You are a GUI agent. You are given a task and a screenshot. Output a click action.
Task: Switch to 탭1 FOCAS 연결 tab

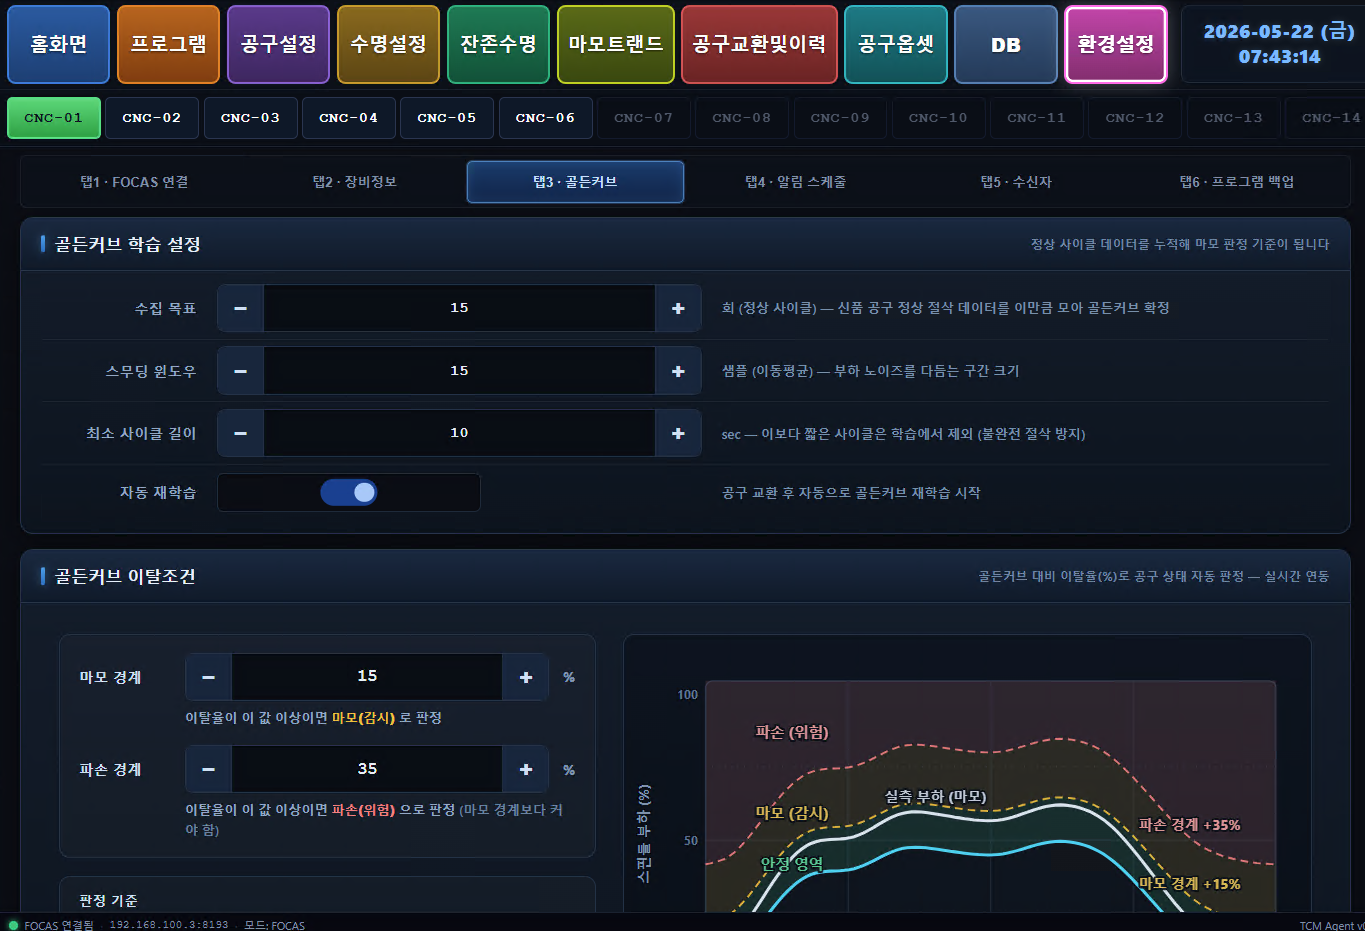135,182
